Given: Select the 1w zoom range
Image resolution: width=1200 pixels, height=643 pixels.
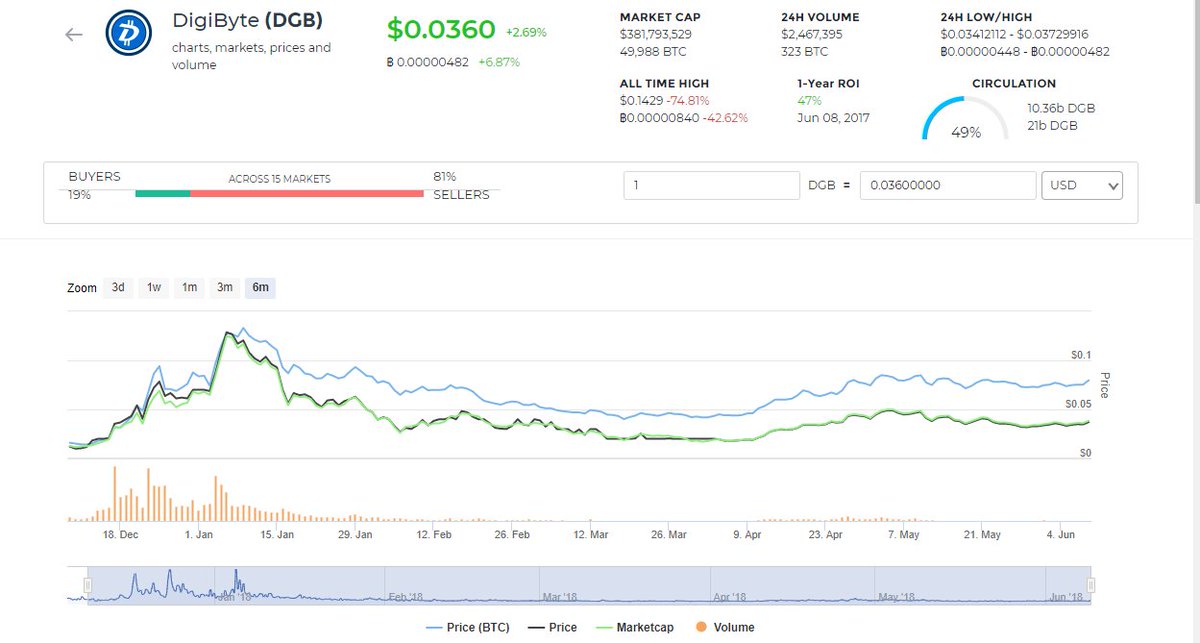Looking at the screenshot, I should tap(154, 287).
